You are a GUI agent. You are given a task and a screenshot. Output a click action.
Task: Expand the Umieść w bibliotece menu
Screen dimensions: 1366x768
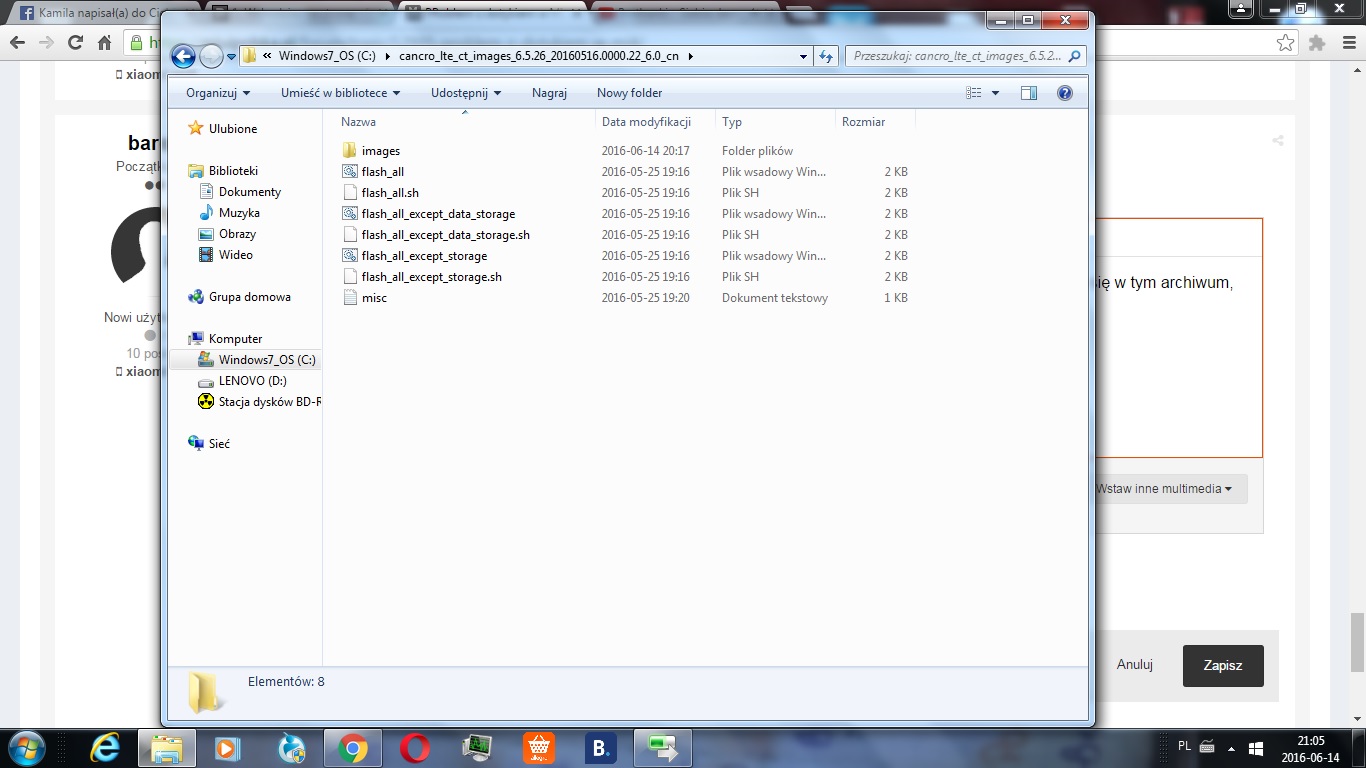click(340, 93)
